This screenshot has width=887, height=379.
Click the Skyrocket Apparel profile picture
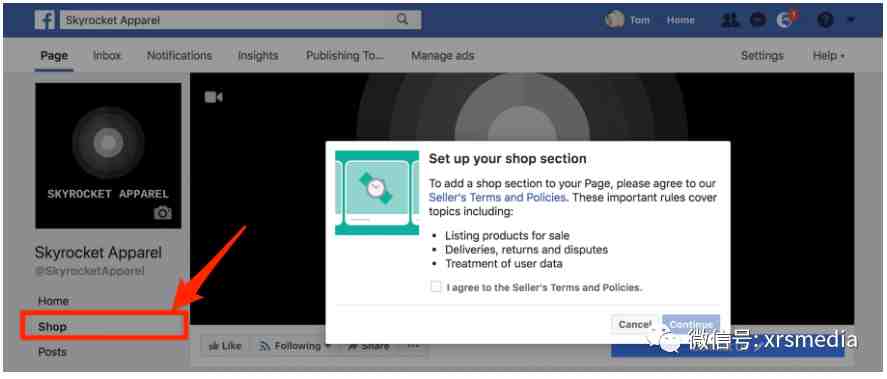pyautogui.click(x=108, y=156)
